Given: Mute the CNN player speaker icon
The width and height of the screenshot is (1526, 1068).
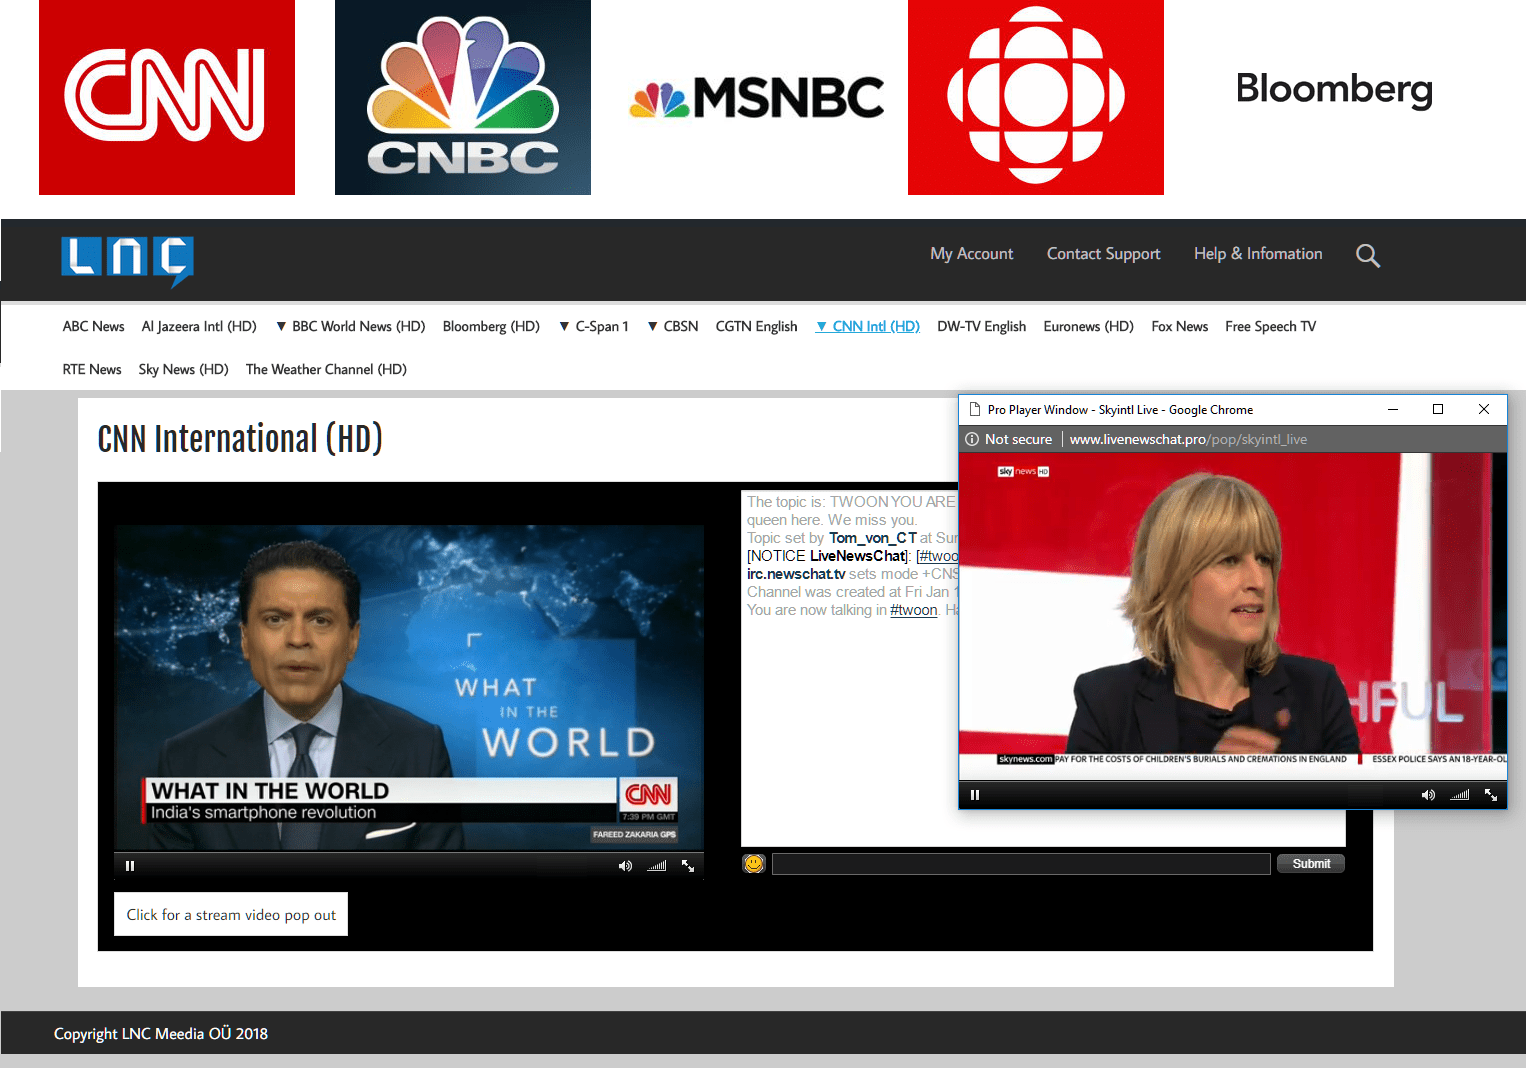Looking at the screenshot, I should click(x=625, y=866).
